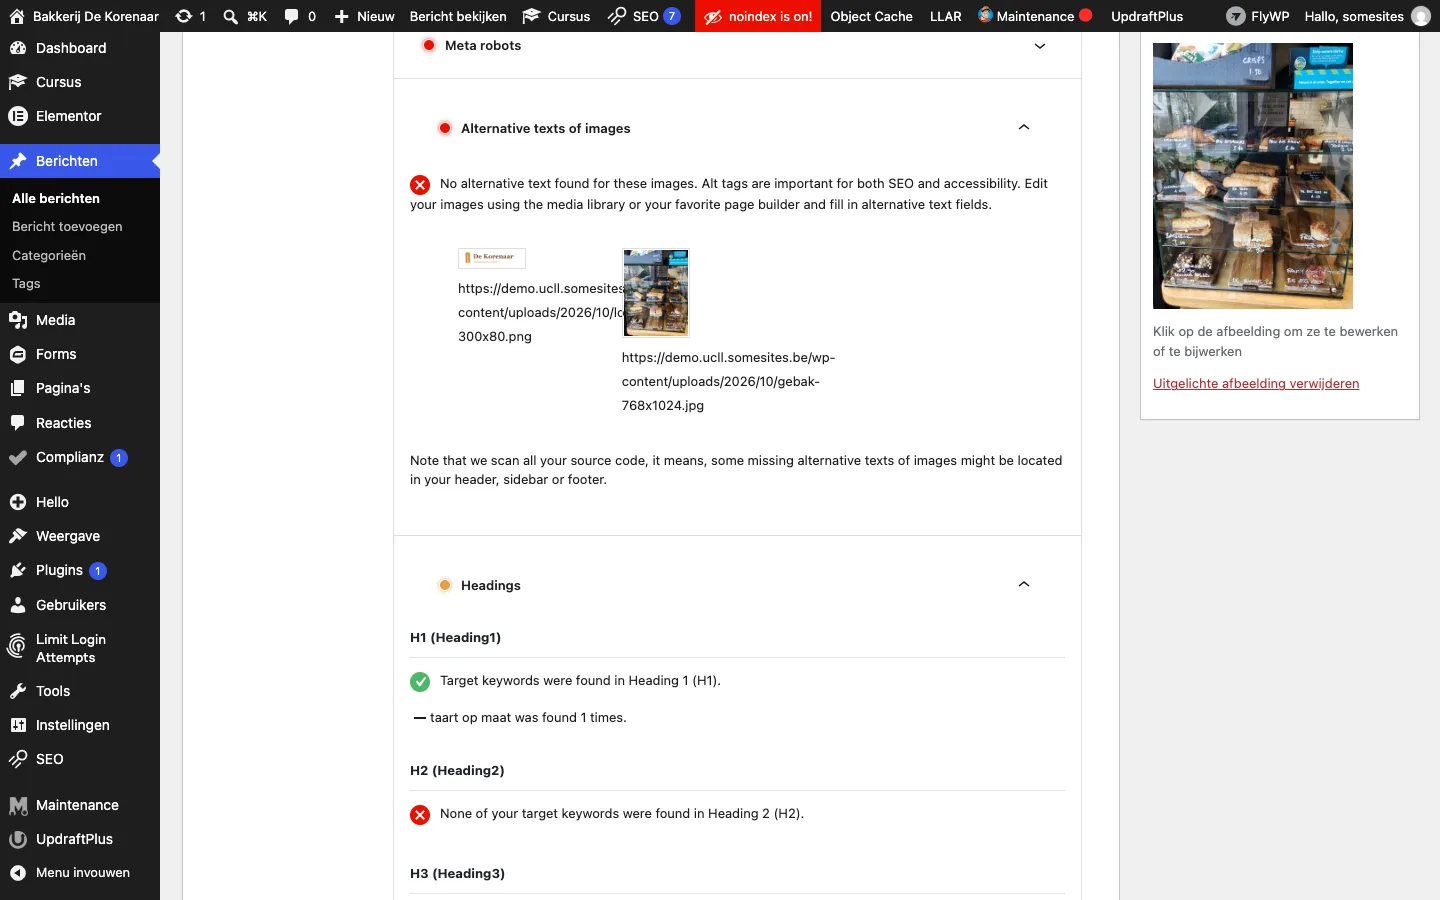Click Uitgelichte afbeelding verwijderen link
Image resolution: width=1440 pixels, height=900 pixels.
(1256, 383)
